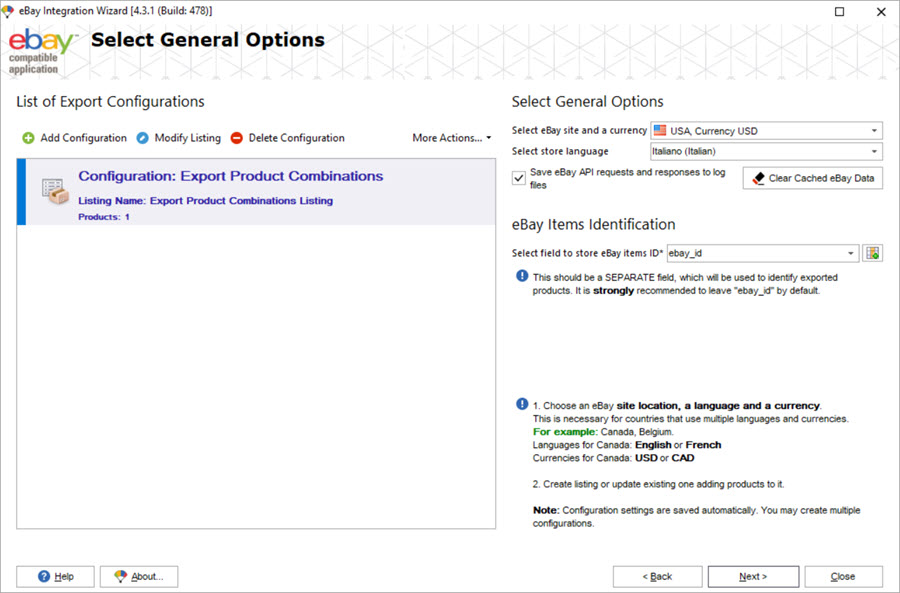Click the List of Export Configurations heading

110,102
